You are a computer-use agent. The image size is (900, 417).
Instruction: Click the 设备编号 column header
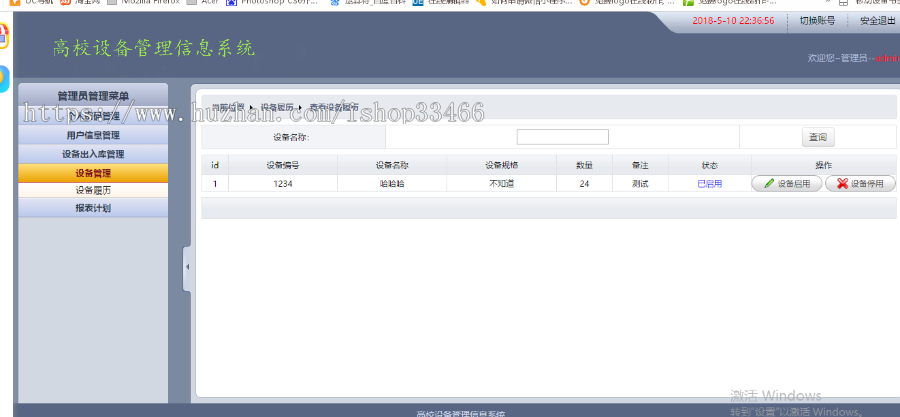coord(282,165)
